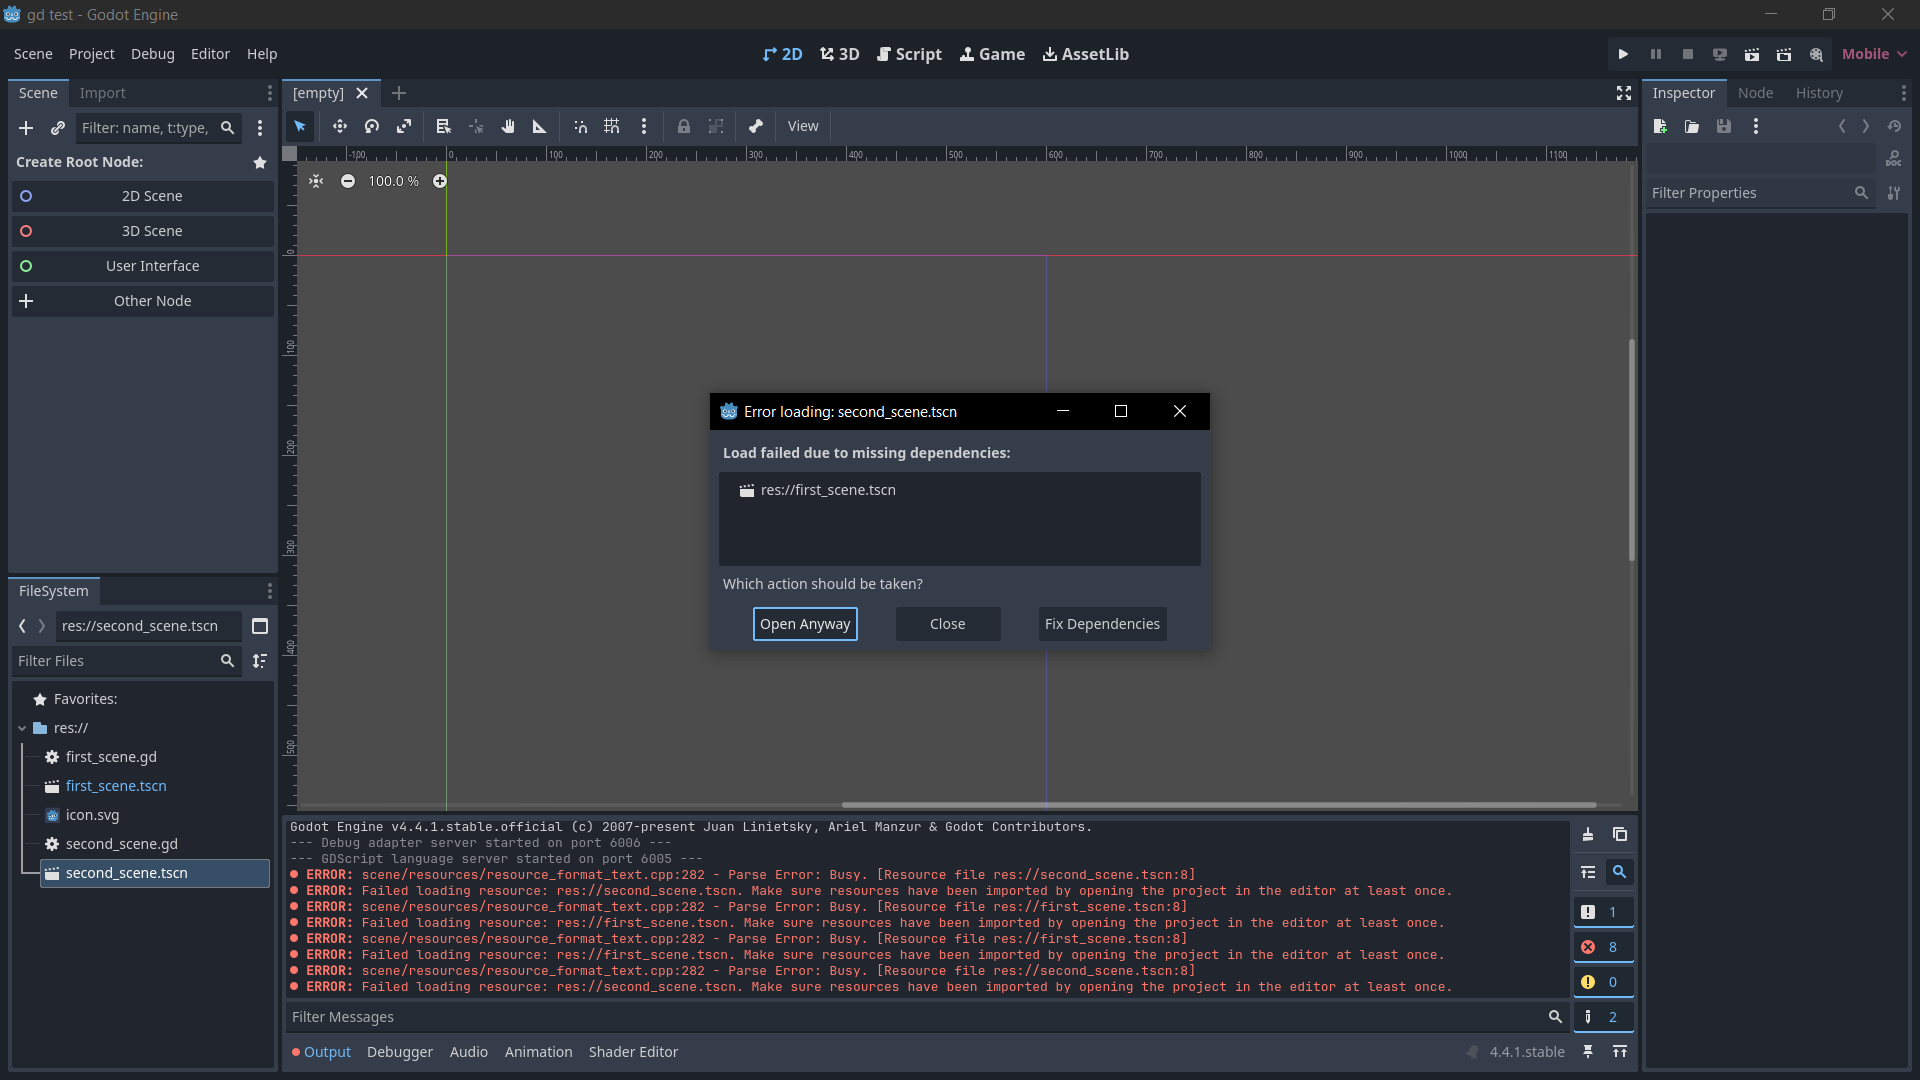This screenshot has width=1920, height=1080.
Task: Click Open Anyway in error dialog
Action: [805, 624]
